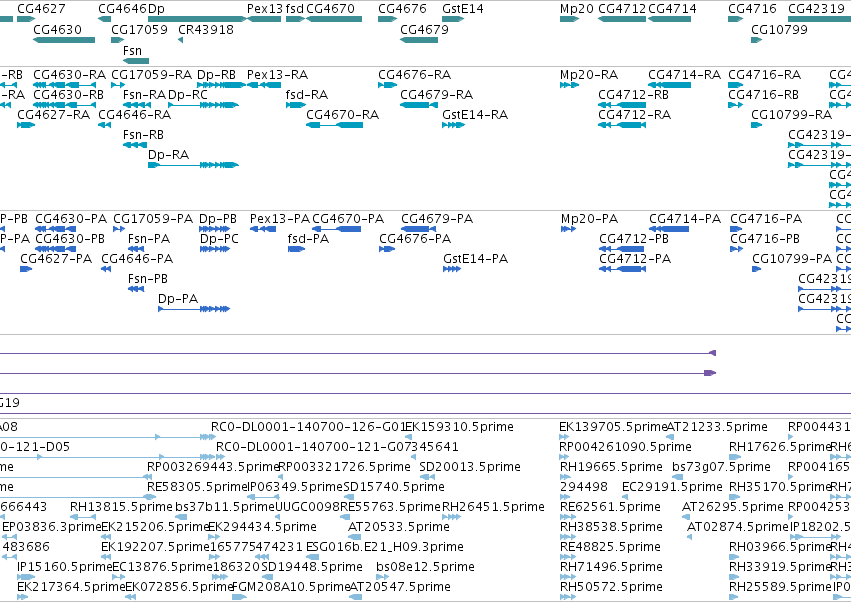Click transcript CG4714-RA

(684, 74)
